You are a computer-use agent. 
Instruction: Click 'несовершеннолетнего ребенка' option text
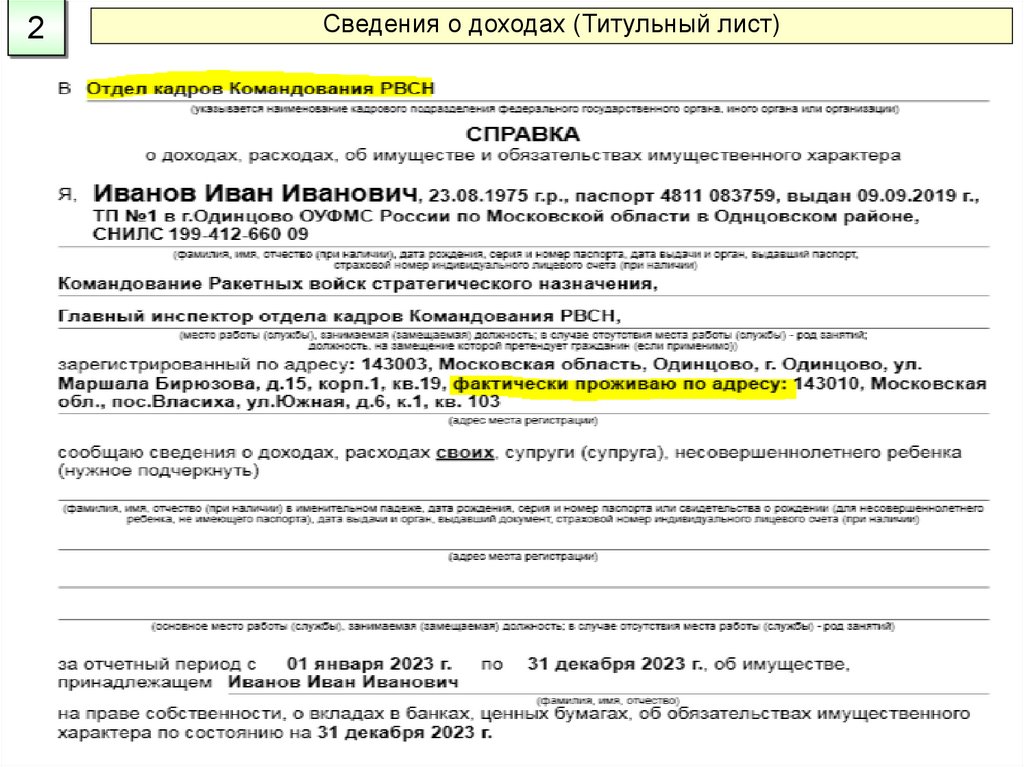818,452
